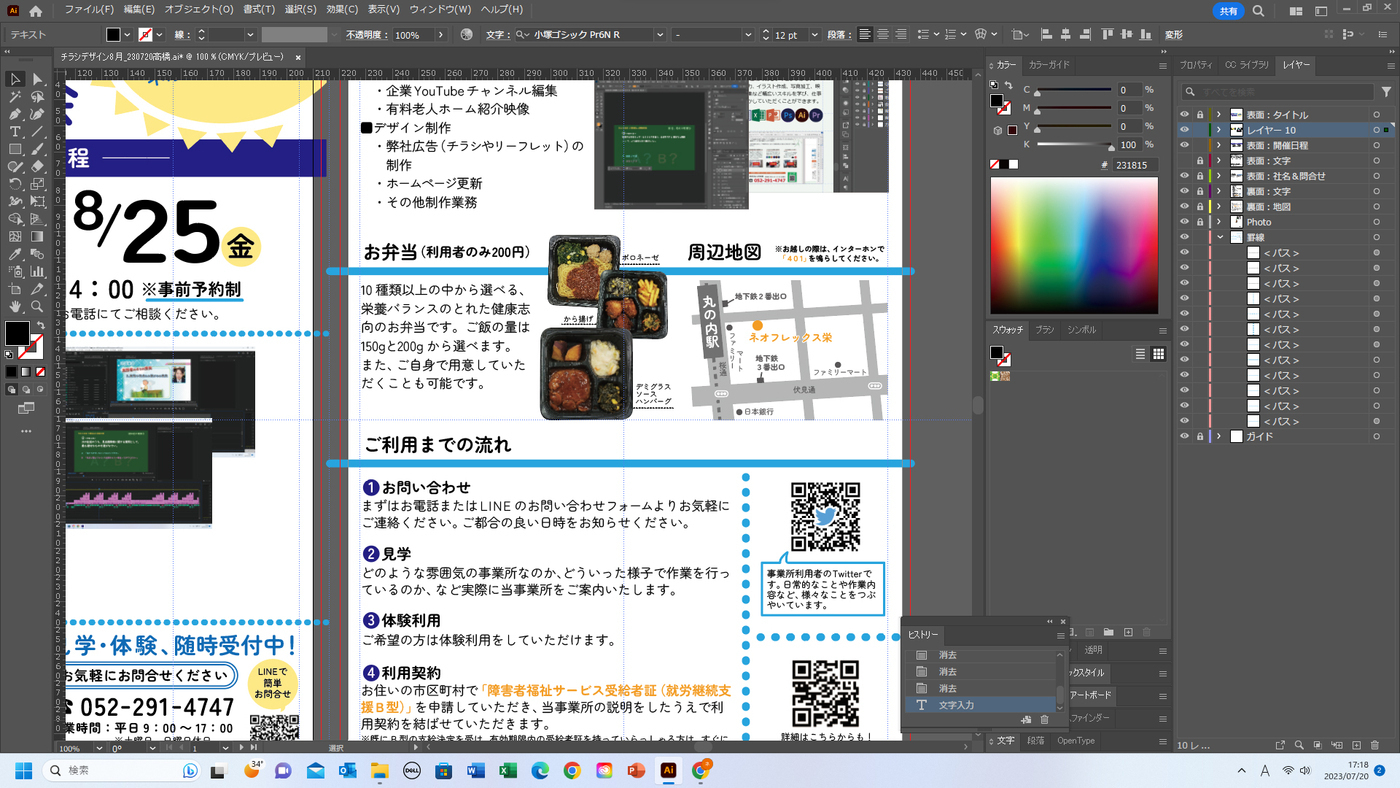Show the hidden 表面：文字 layer
Viewport: 1400px width, 788px height.
(x=1184, y=161)
